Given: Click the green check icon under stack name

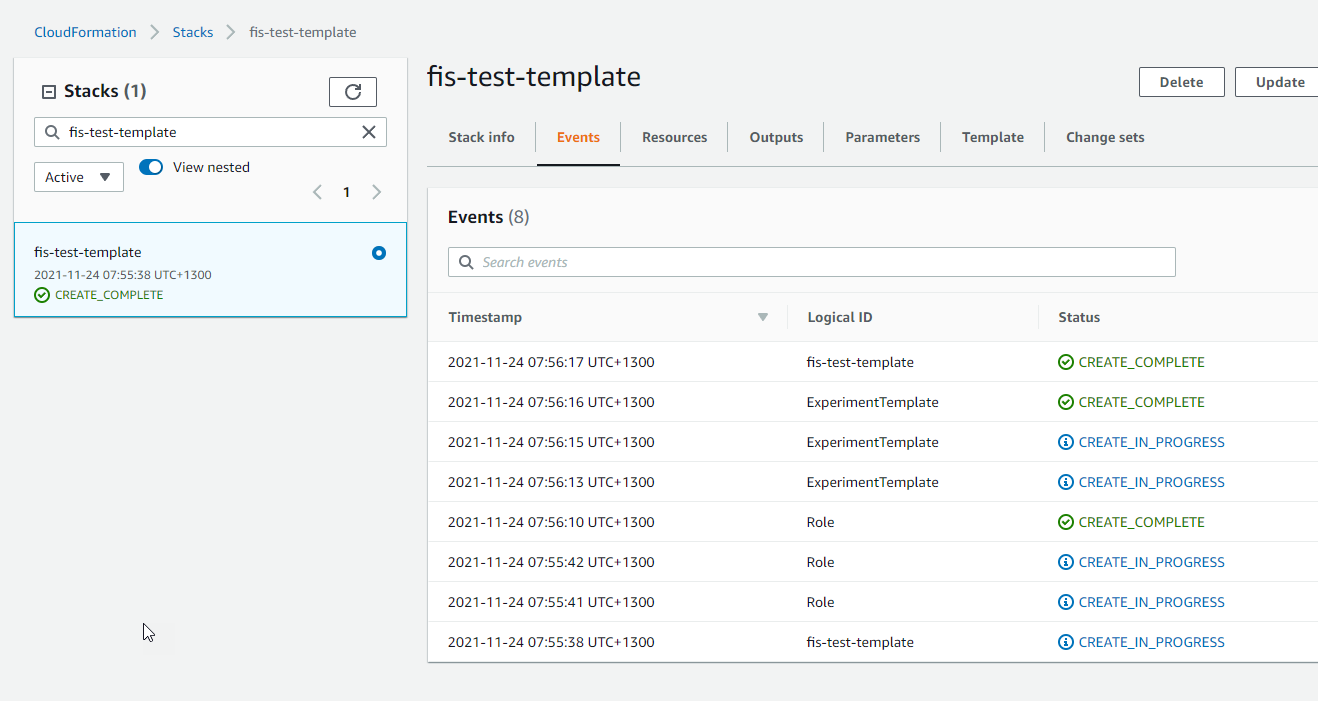Looking at the screenshot, I should pyautogui.click(x=42, y=295).
